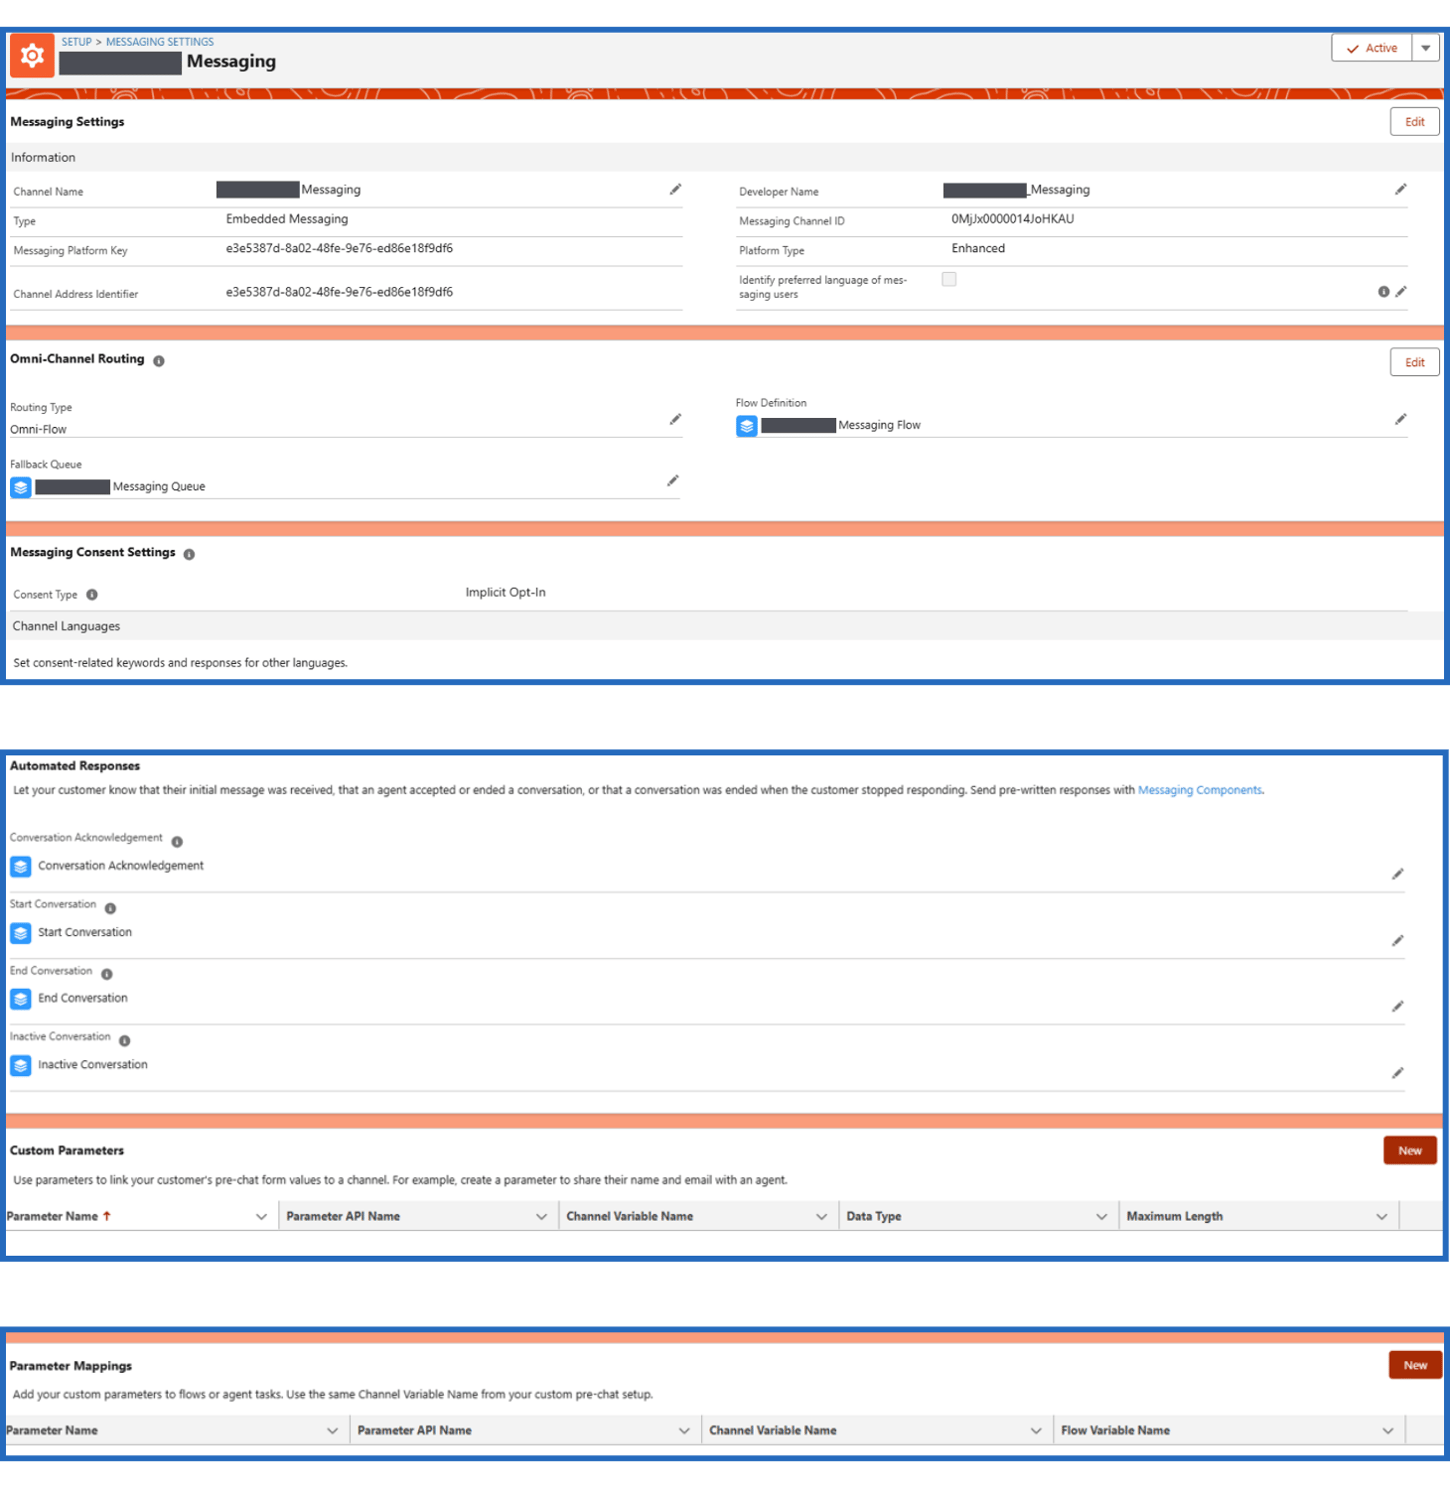Edit Start Conversation response with pencil icon
Image resolution: width=1450 pixels, height=1489 pixels.
tap(1398, 940)
